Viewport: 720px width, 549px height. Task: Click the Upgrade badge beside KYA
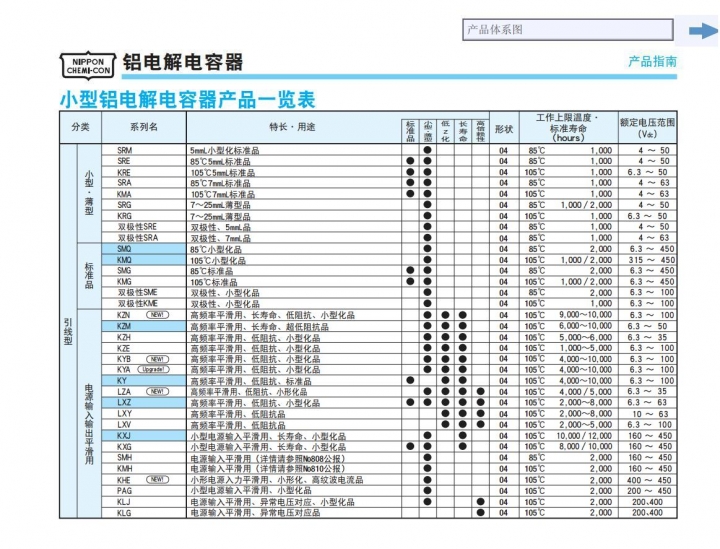coord(153,370)
